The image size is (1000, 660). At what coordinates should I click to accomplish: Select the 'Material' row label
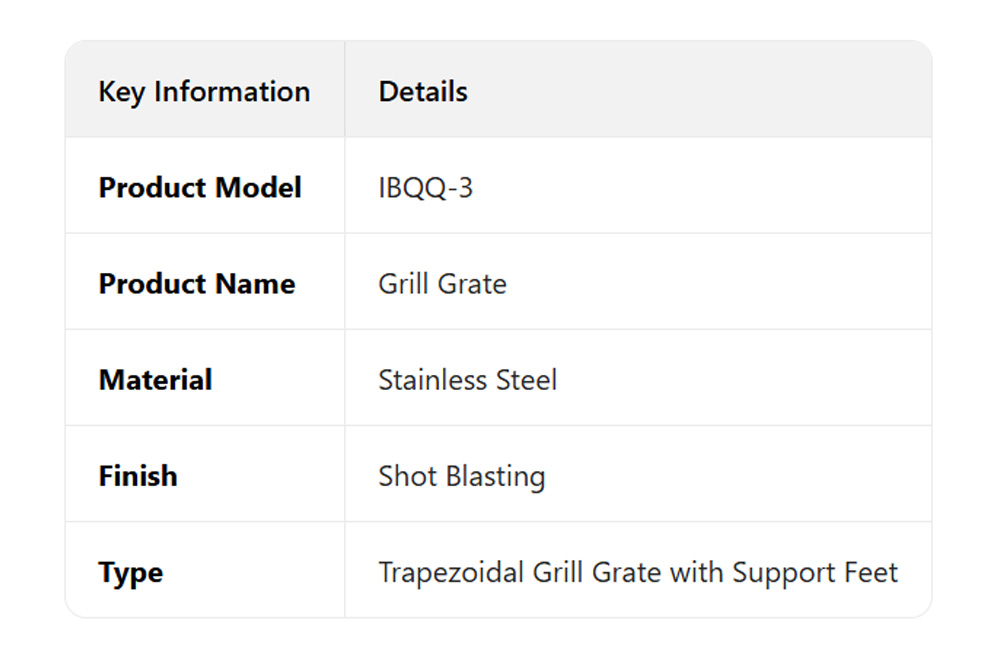click(155, 379)
